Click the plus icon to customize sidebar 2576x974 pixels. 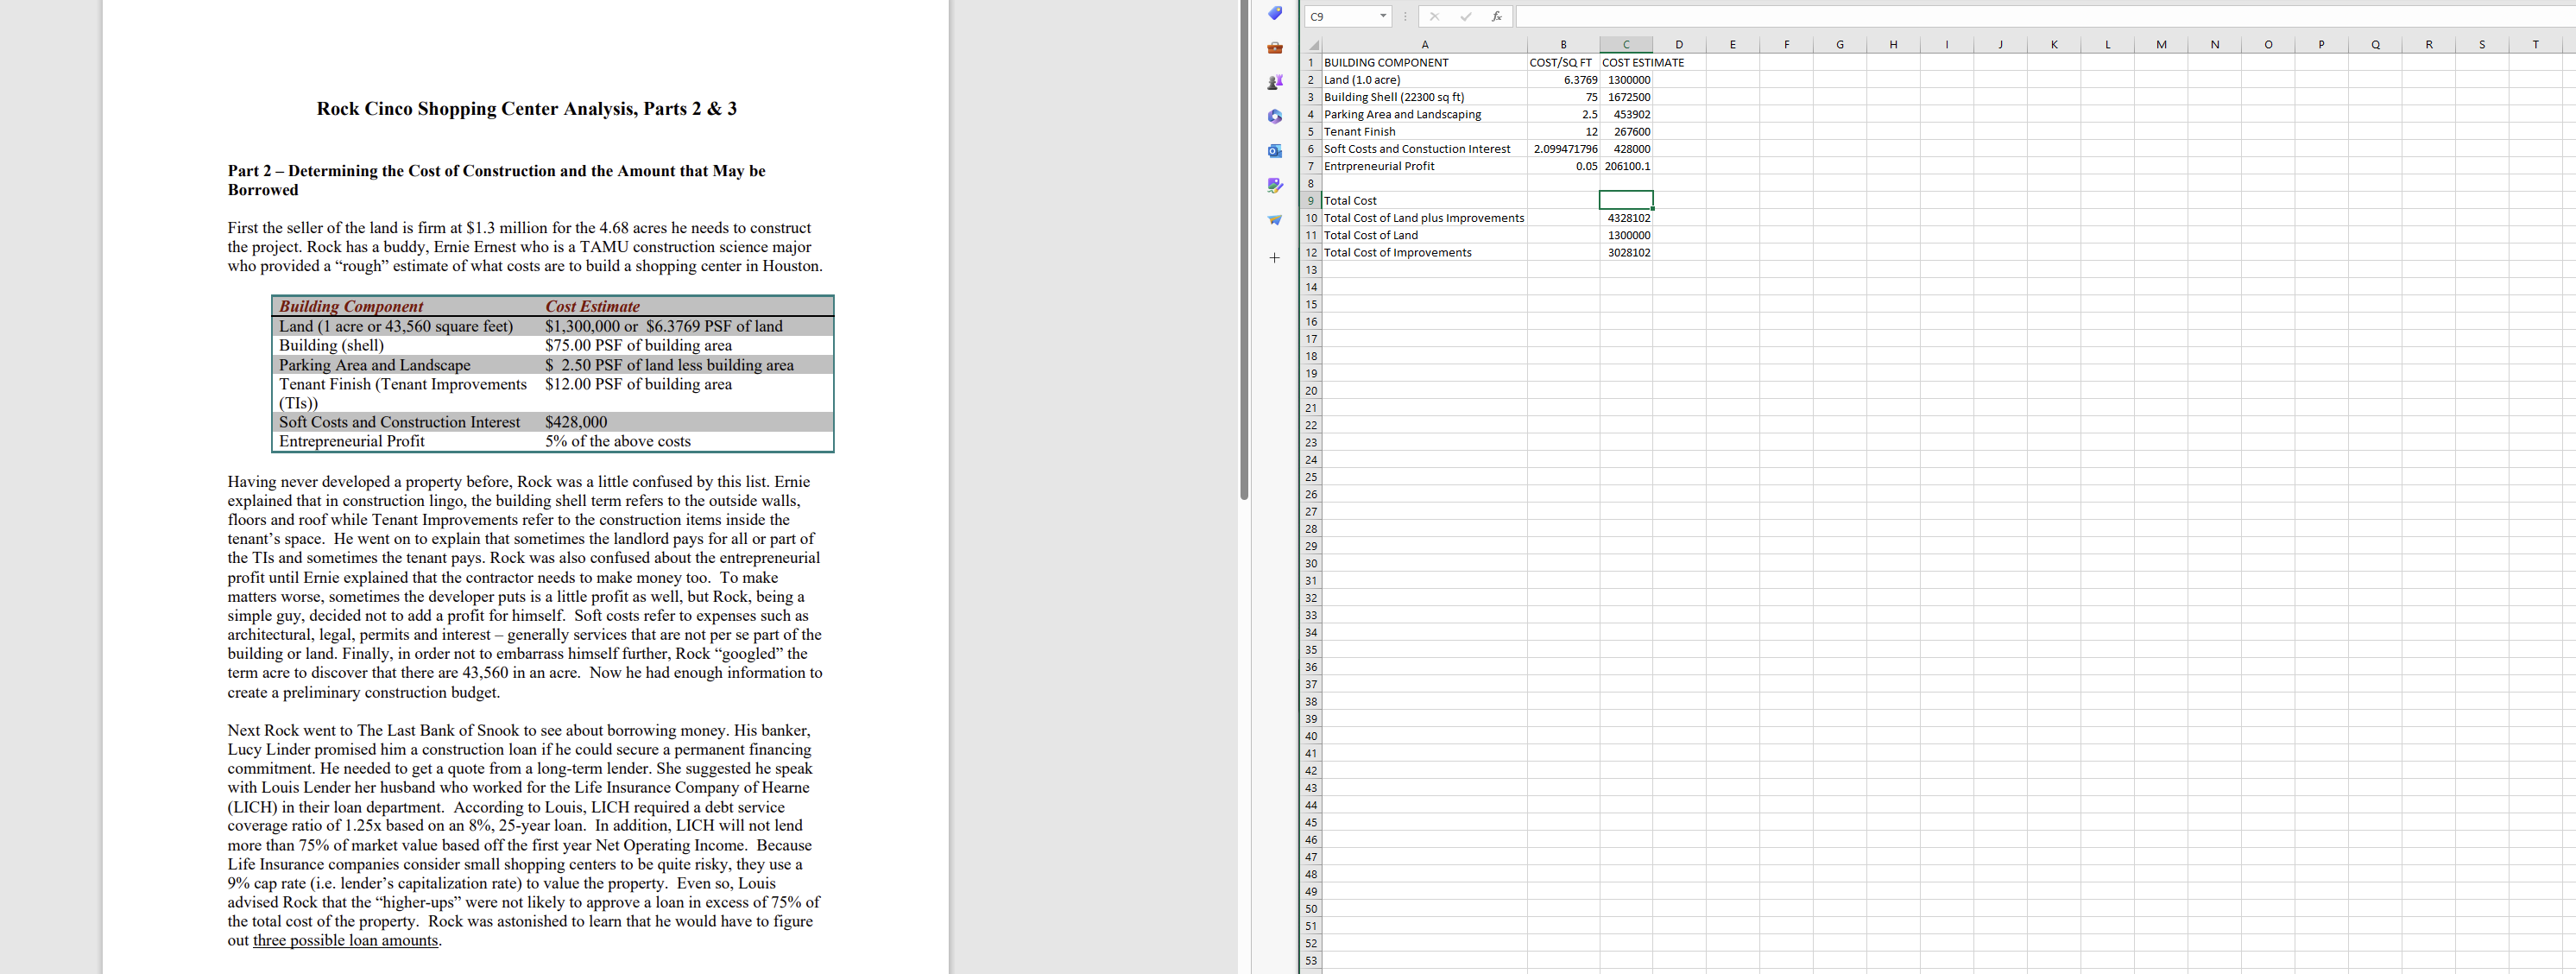coord(1274,258)
